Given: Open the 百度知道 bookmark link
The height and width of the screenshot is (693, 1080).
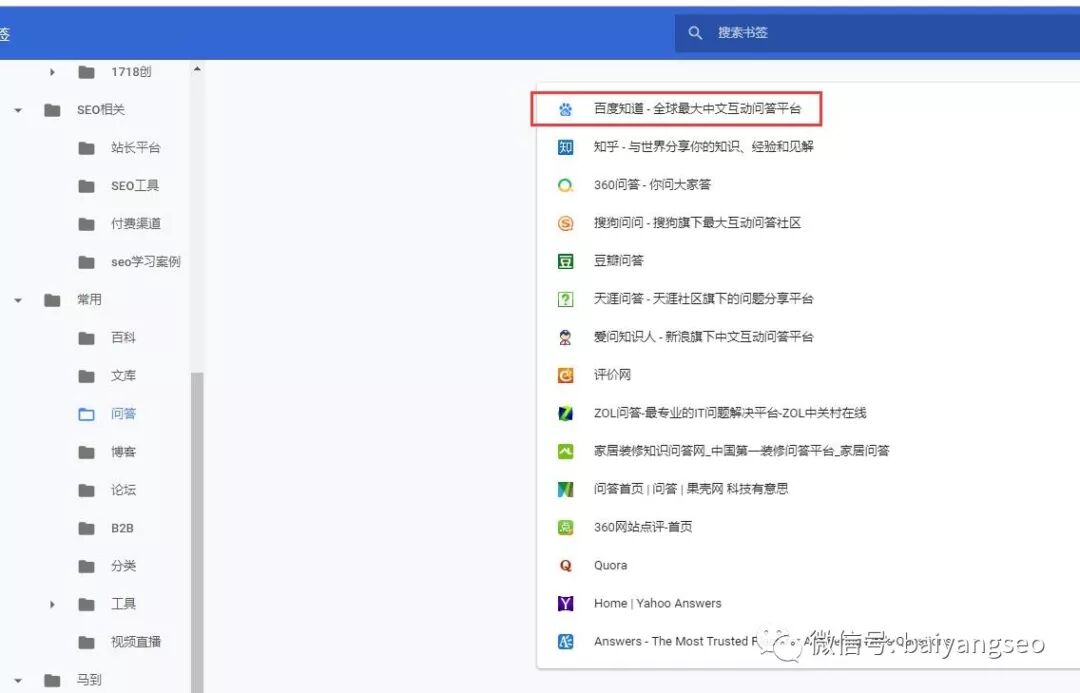Looking at the screenshot, I should click(697, 108).
